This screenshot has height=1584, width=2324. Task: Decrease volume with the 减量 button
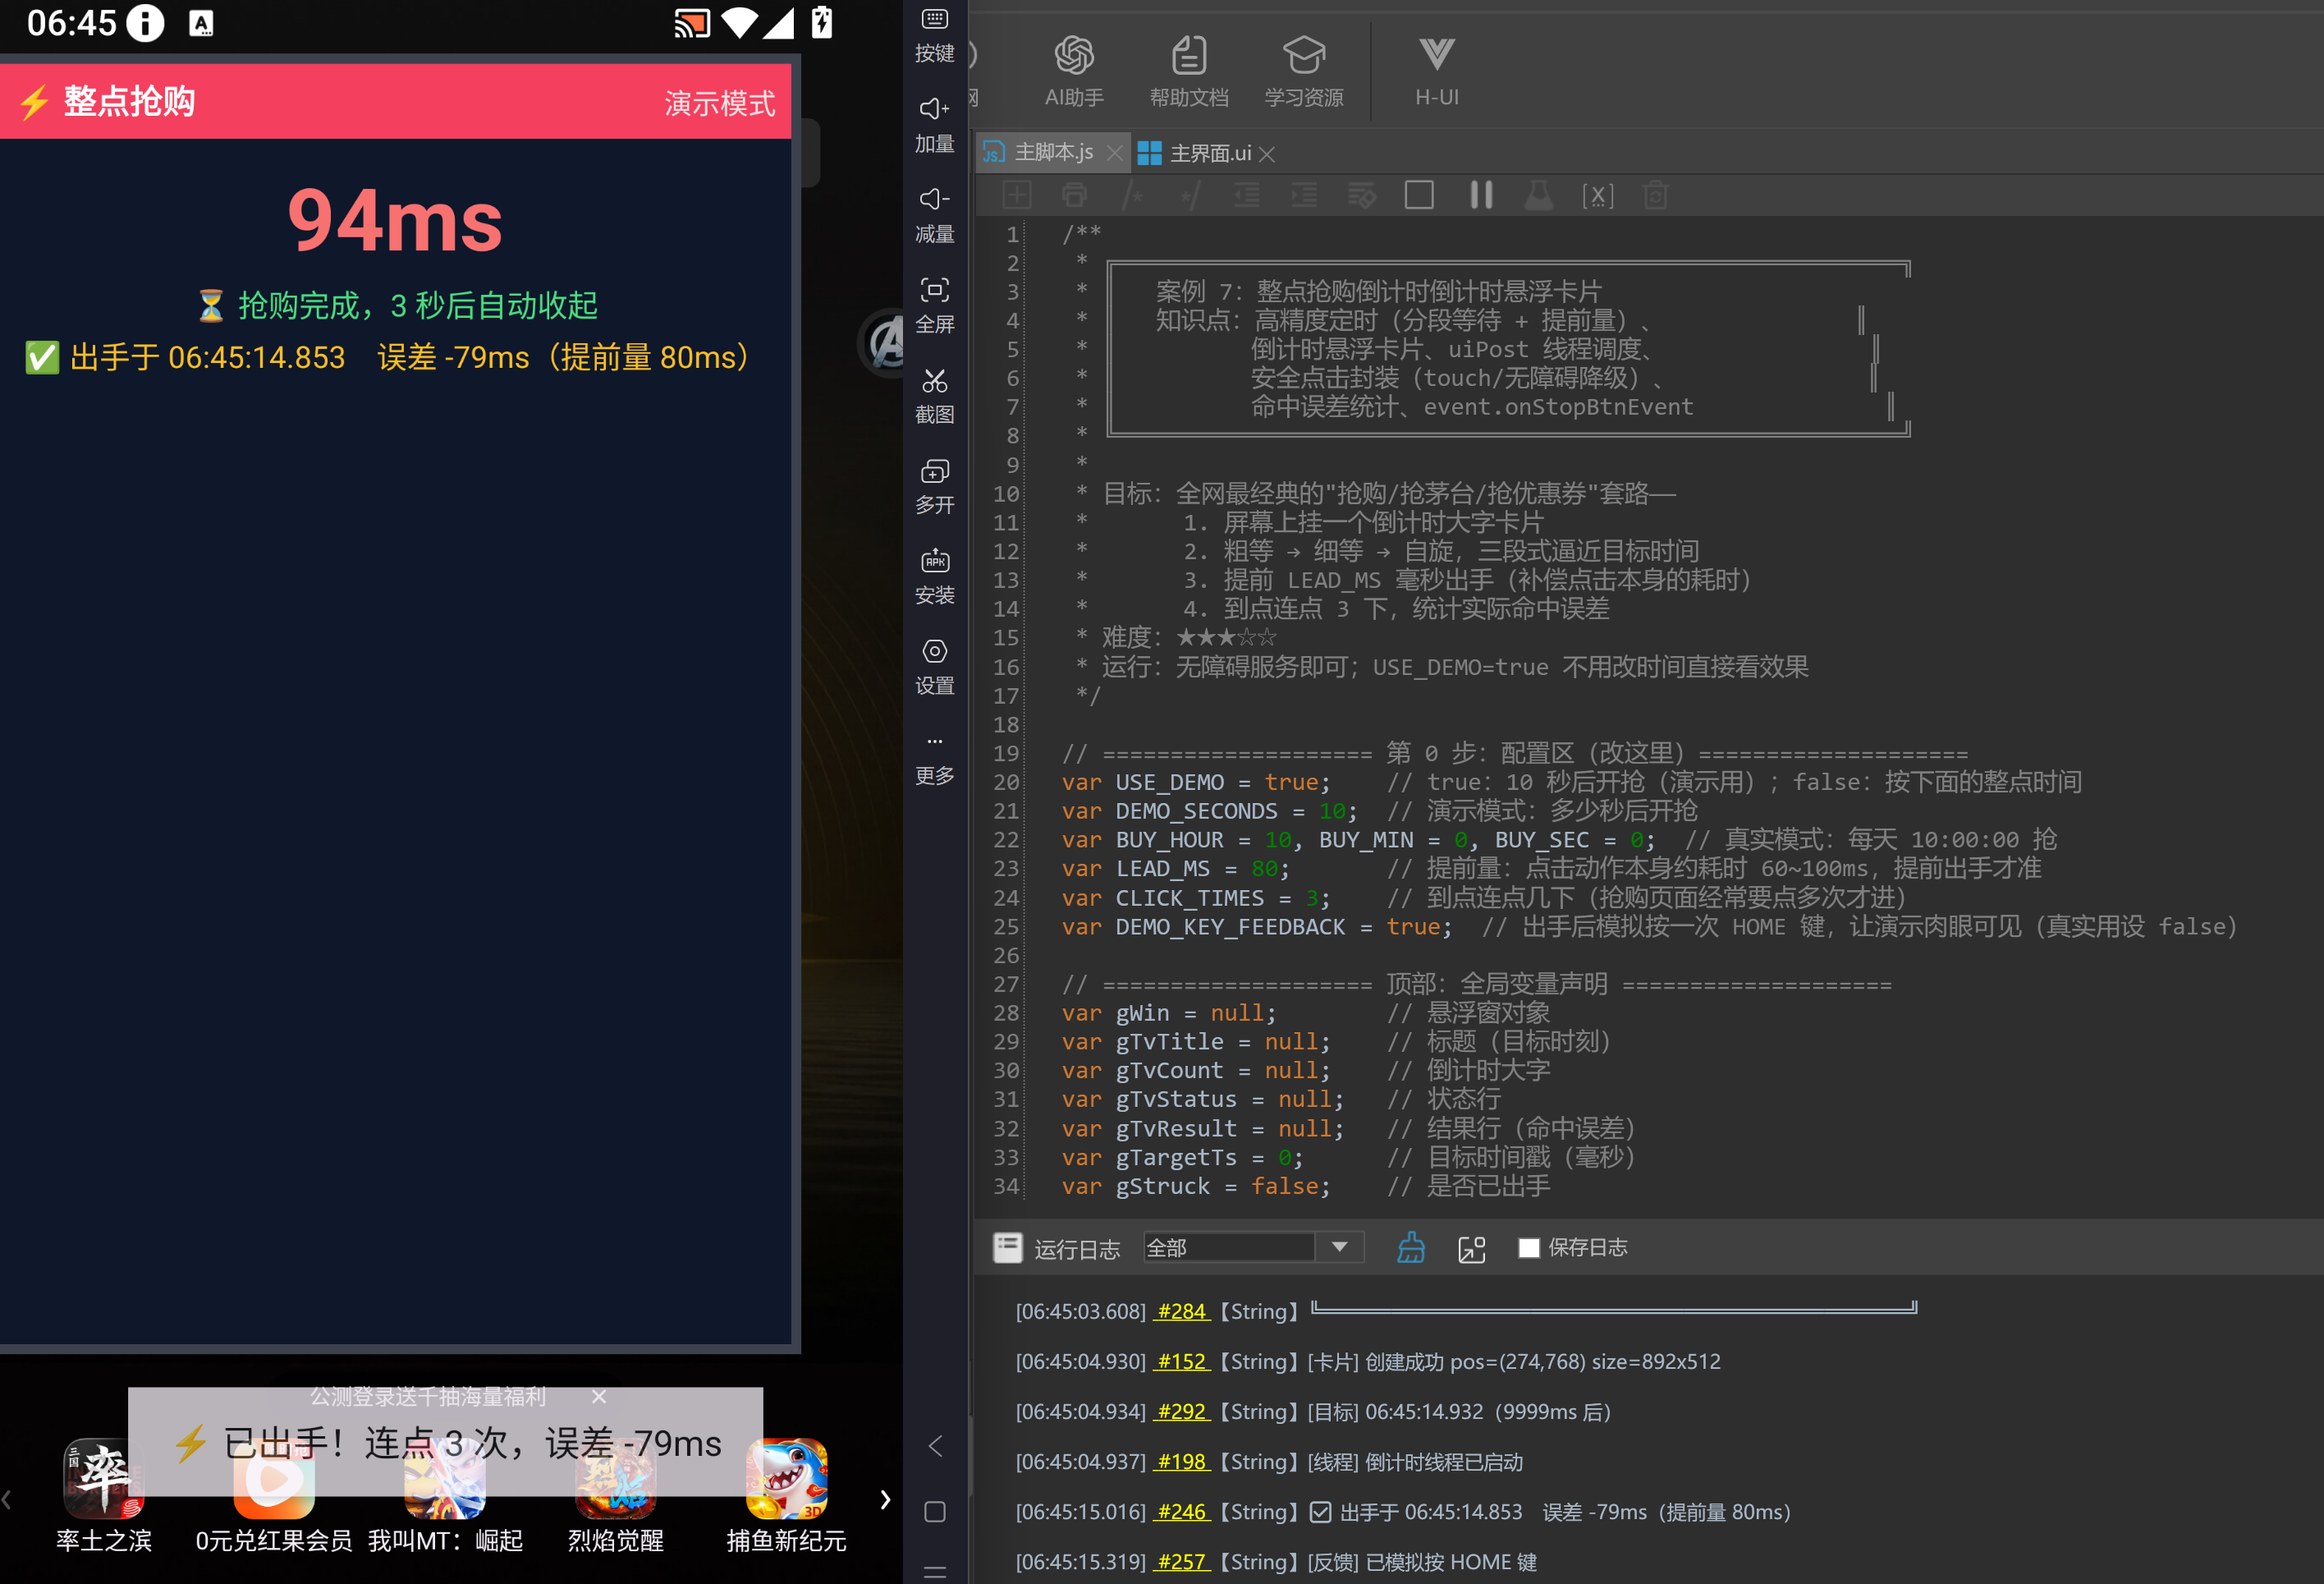coord(934,215)
